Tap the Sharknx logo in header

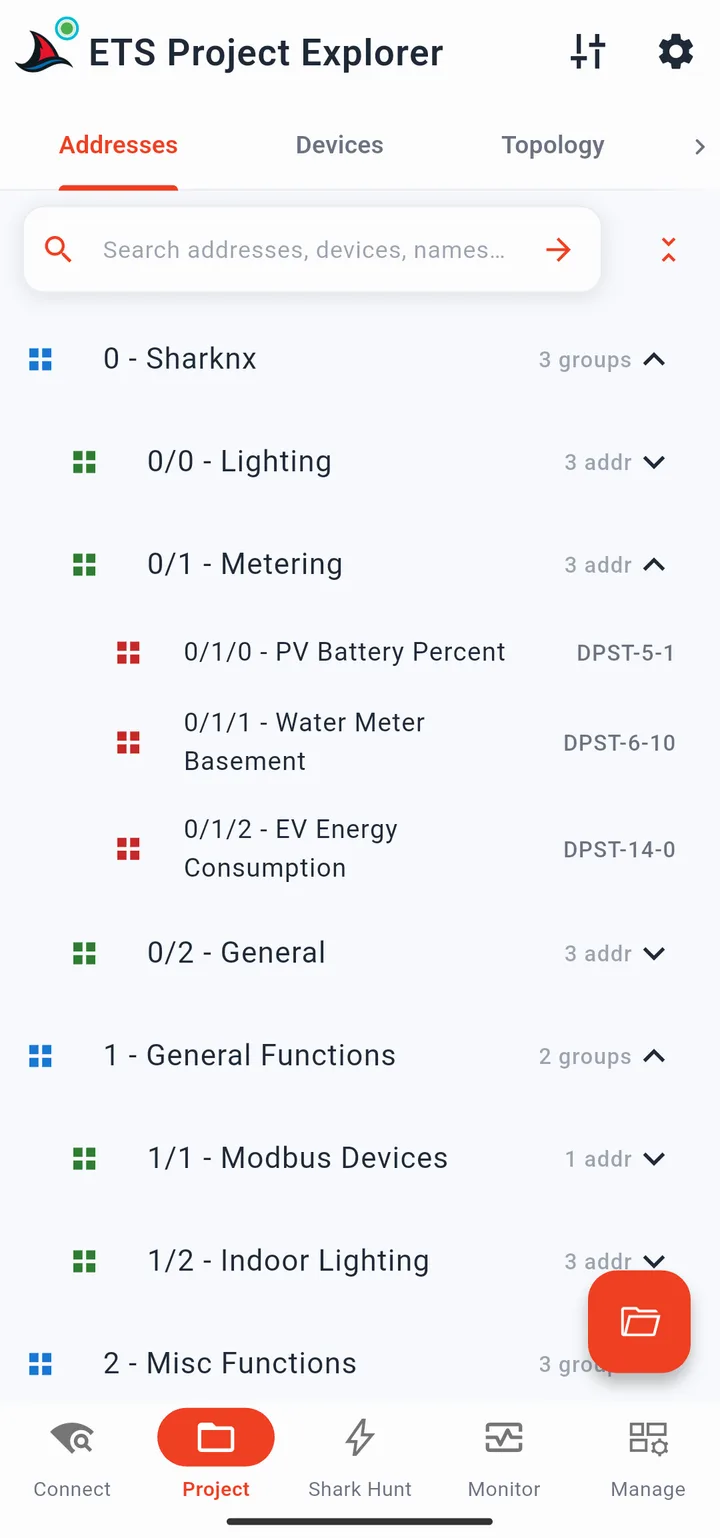tap(45, 46)
